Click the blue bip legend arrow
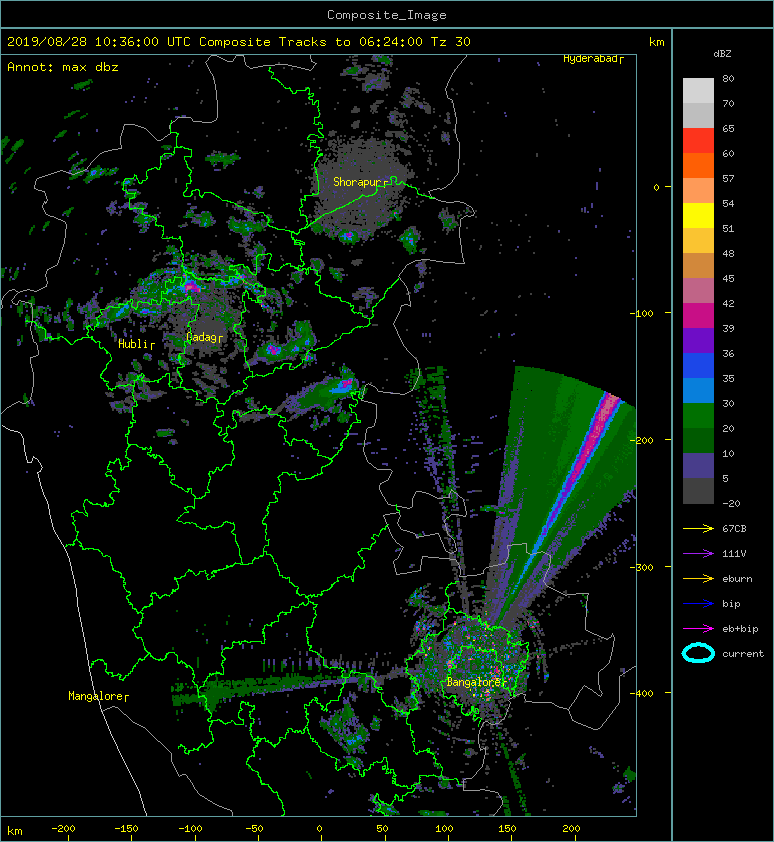This screenshot has height=842, width=774. [698, 604]
